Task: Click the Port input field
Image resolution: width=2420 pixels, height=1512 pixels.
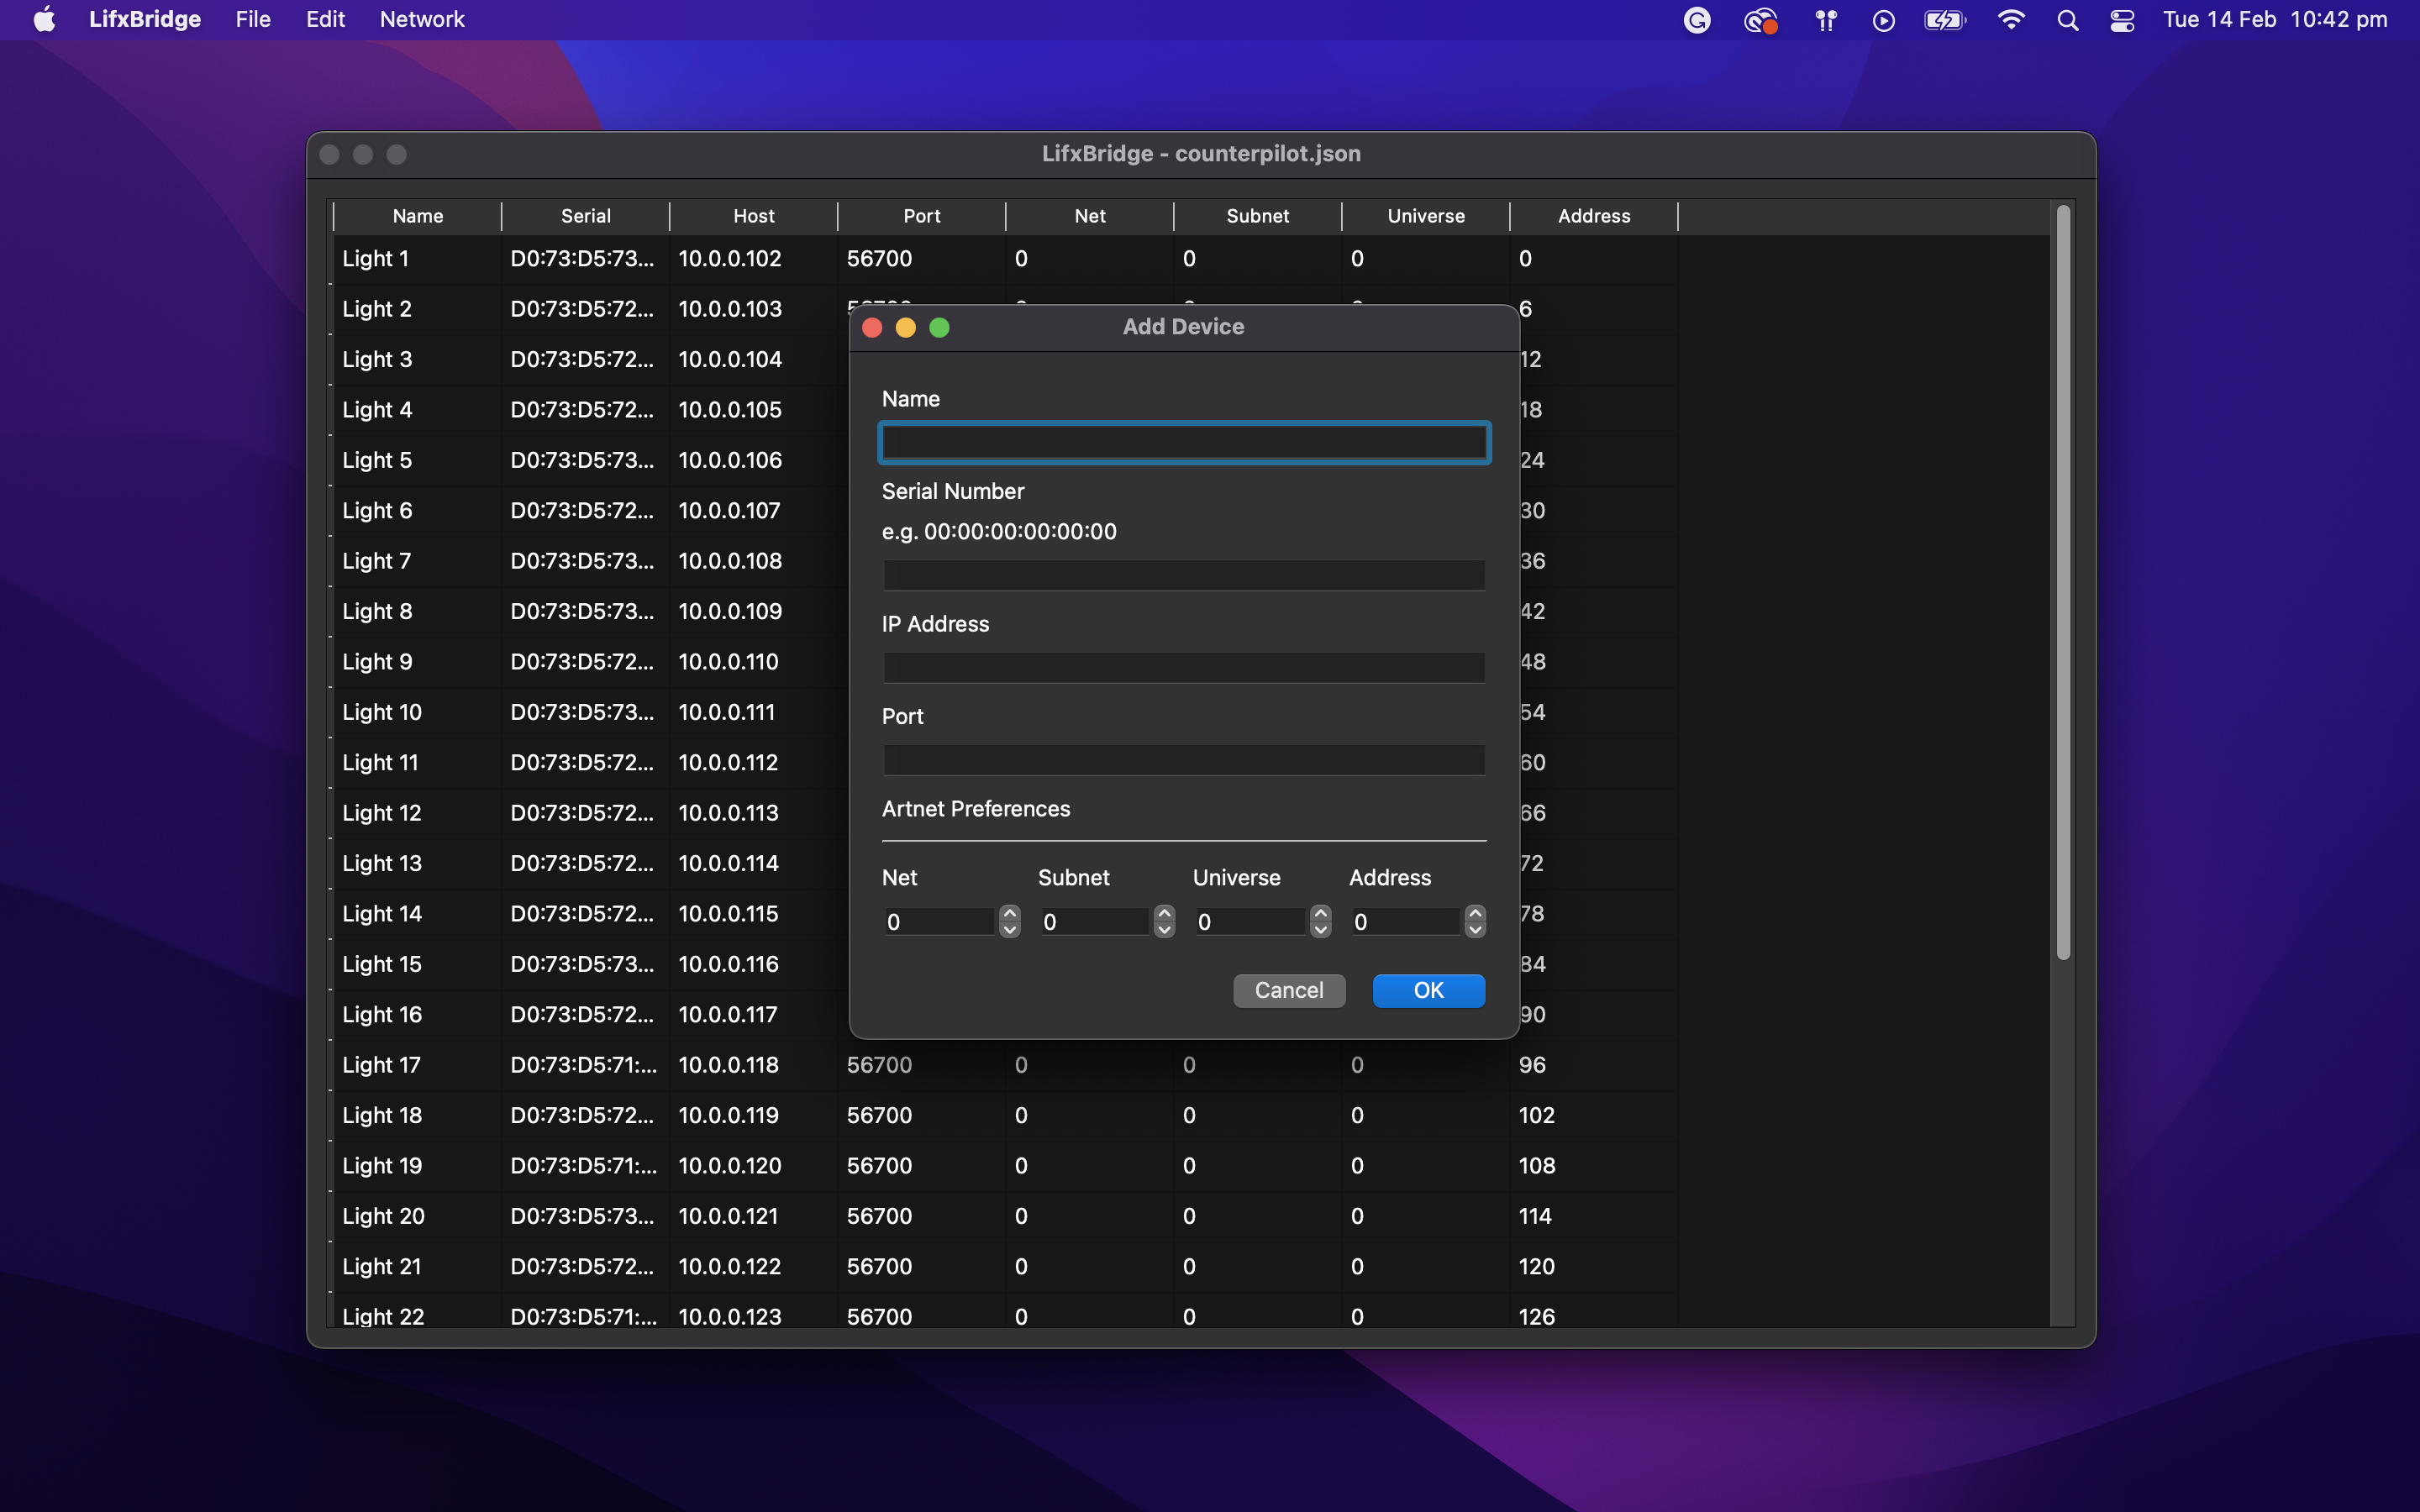Action: click(1184, 760)
